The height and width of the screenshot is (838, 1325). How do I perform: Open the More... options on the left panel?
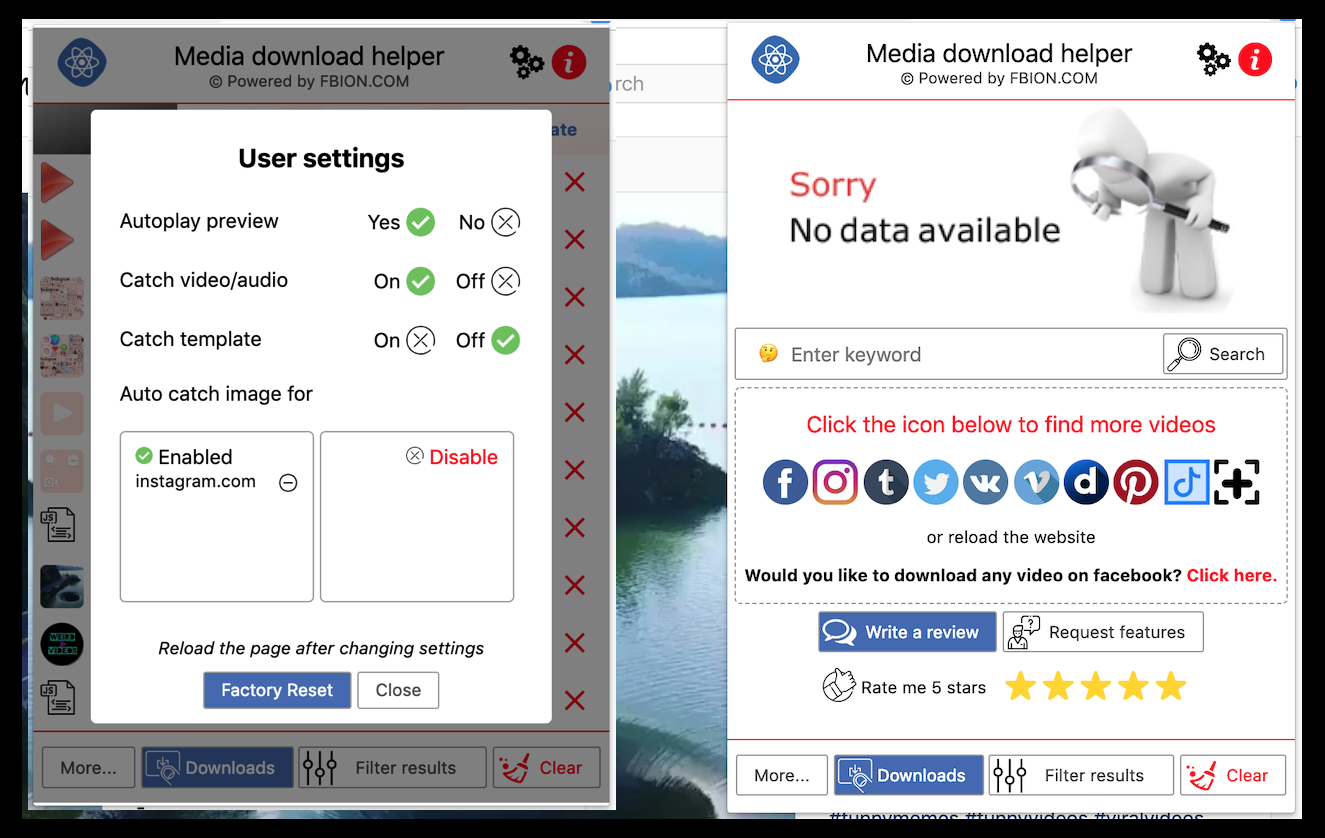[88, 767]
